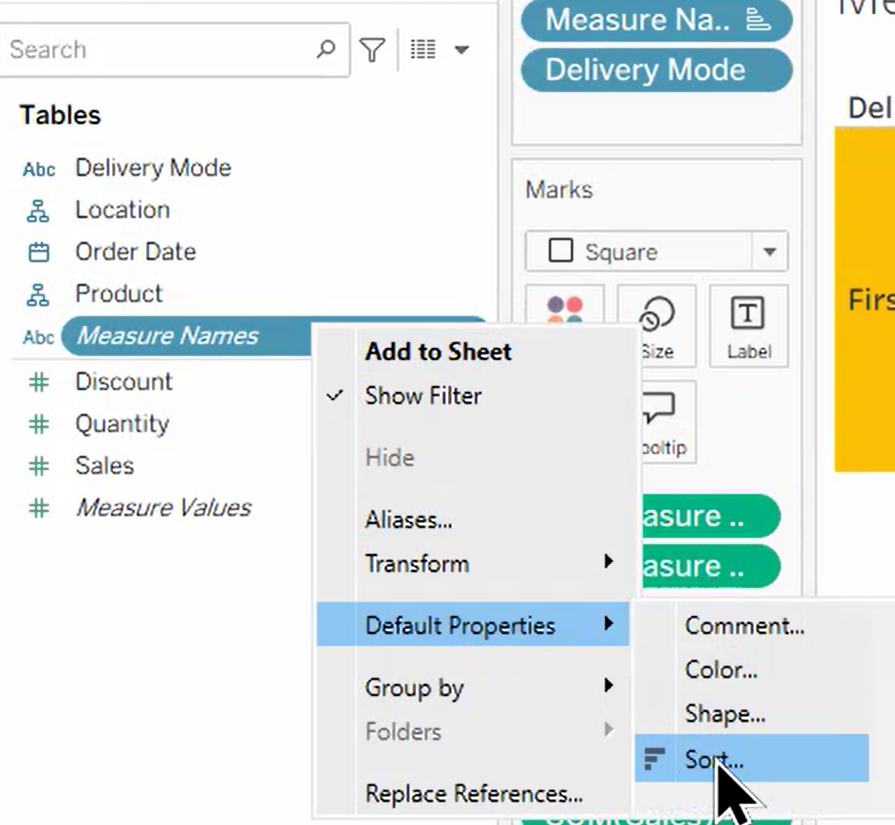Open the Tooltip marks card button
The width and height of the screenshot is (895, 825).
(x=668, y=422)
